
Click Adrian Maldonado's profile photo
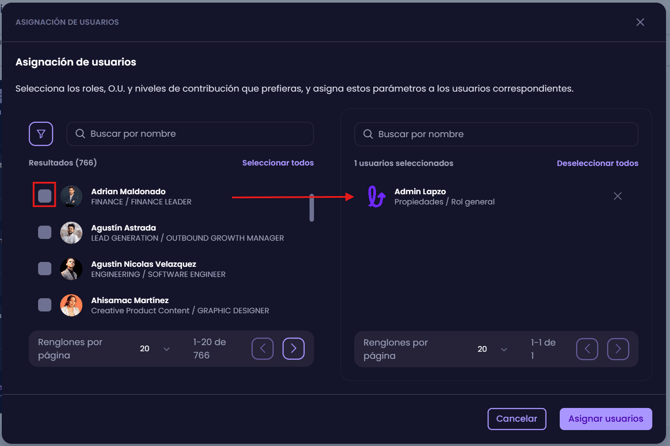tap(71, 196)
